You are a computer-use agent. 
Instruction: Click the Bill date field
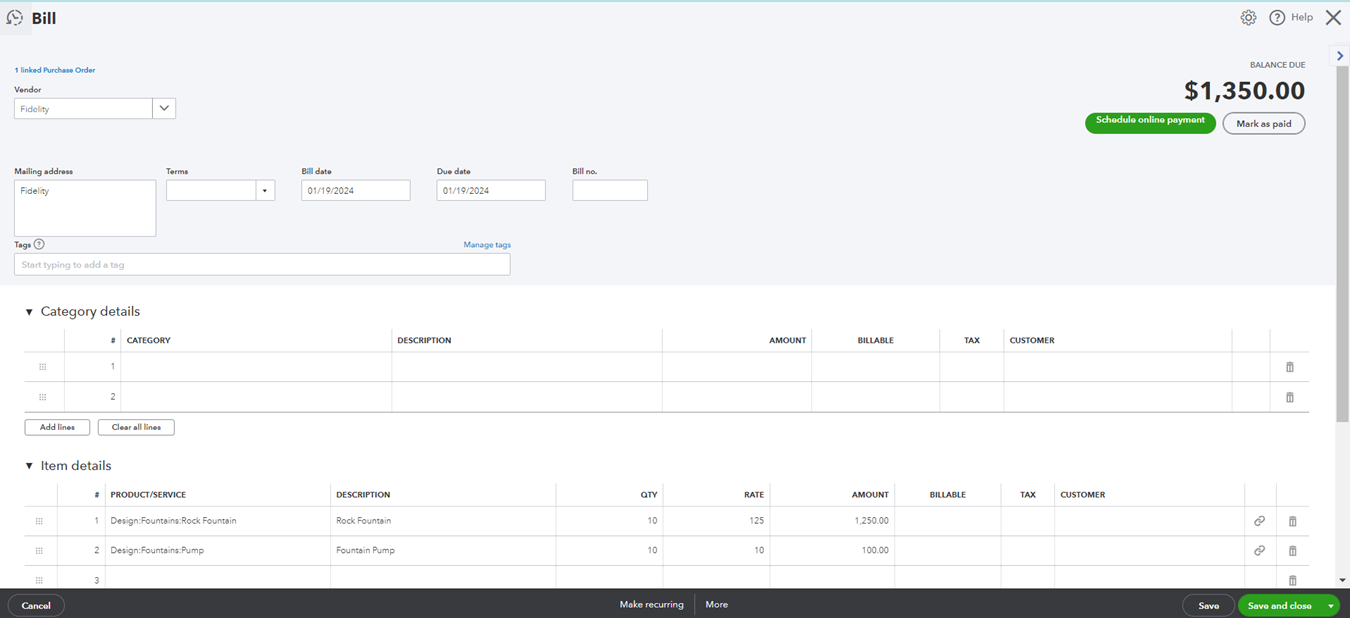click(356, 190)
